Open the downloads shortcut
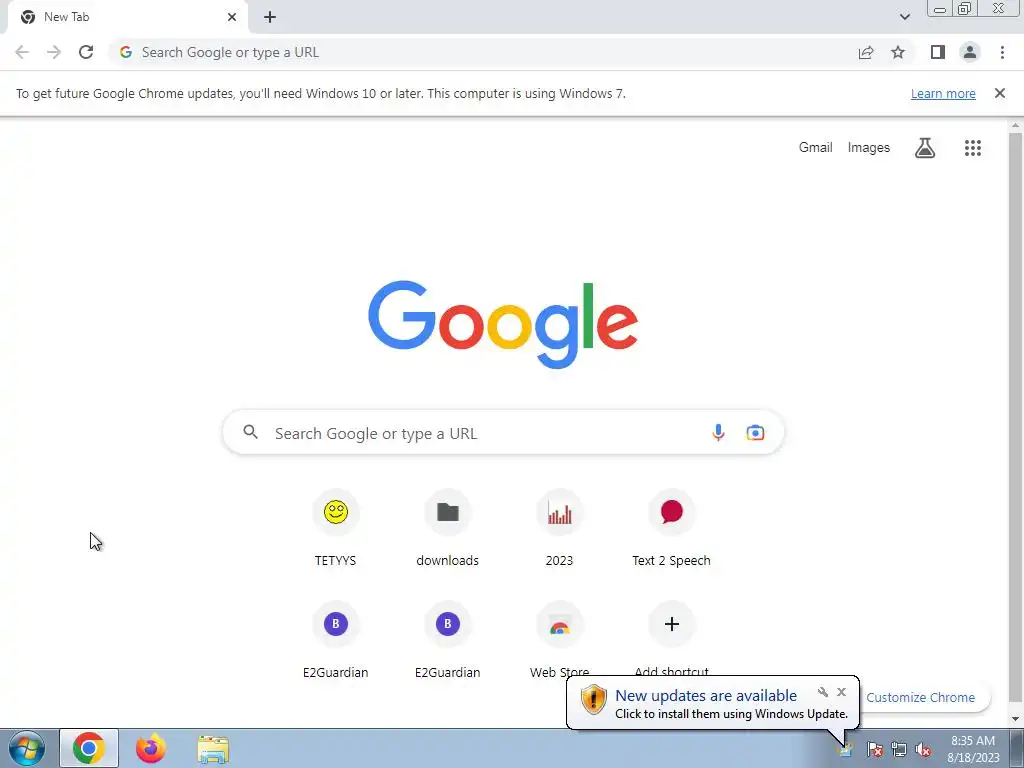1024x768 pixels. (x=447, y=529)
